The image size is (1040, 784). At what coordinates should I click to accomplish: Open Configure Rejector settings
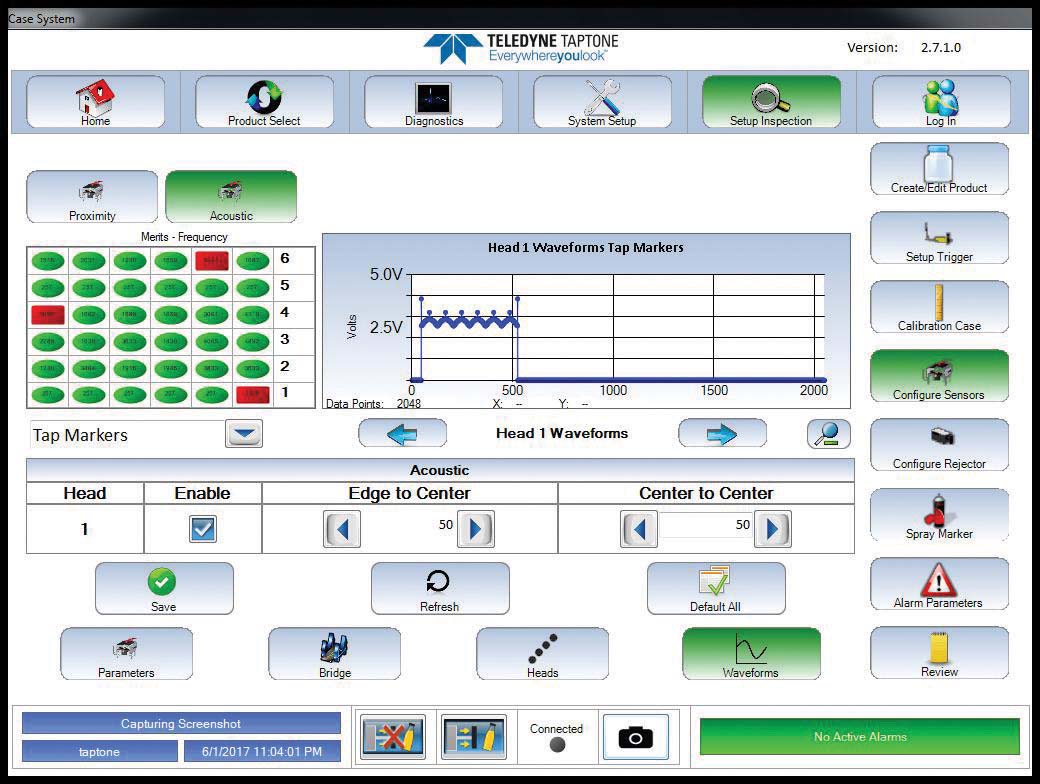pyautogui.click(x=939, y=446)
